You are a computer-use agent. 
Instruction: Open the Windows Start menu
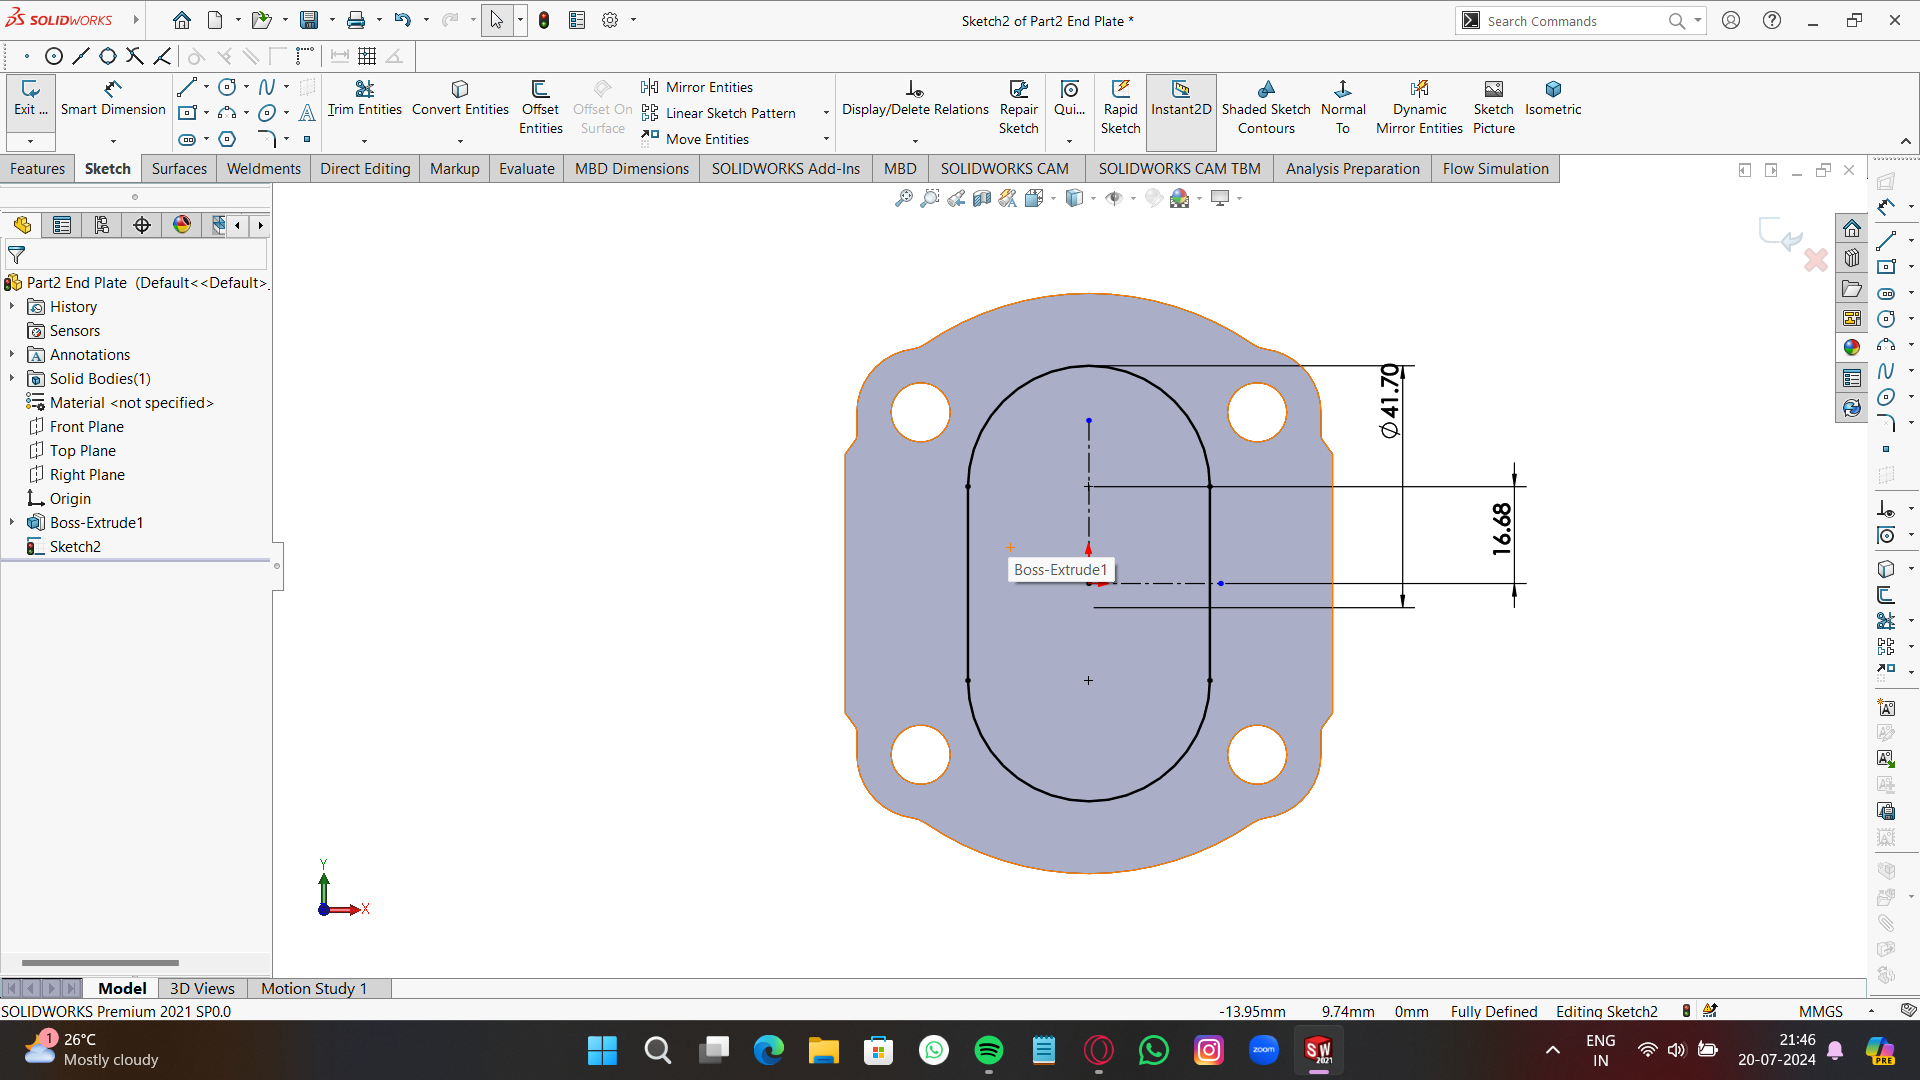tap(603, 1050)
